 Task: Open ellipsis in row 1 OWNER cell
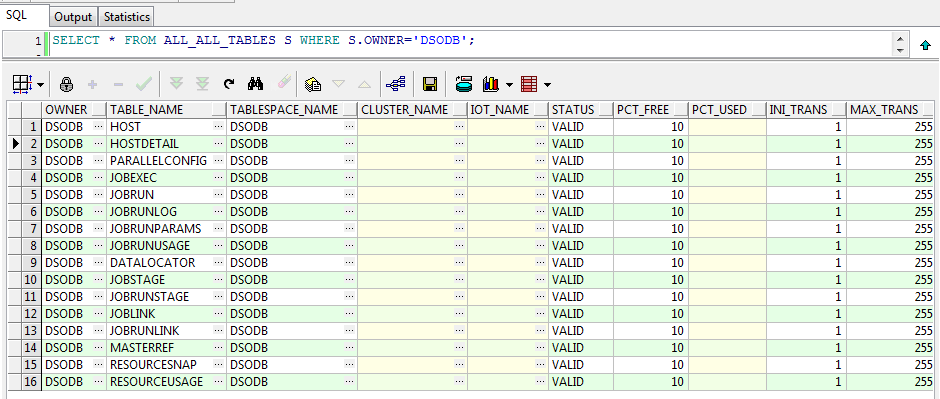[98, 127]
